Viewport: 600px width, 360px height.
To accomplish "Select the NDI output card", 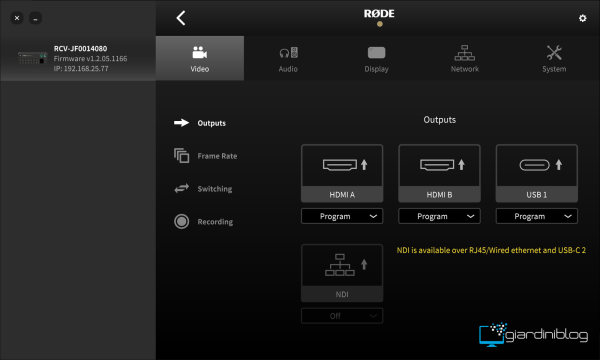I will (342, 273).
